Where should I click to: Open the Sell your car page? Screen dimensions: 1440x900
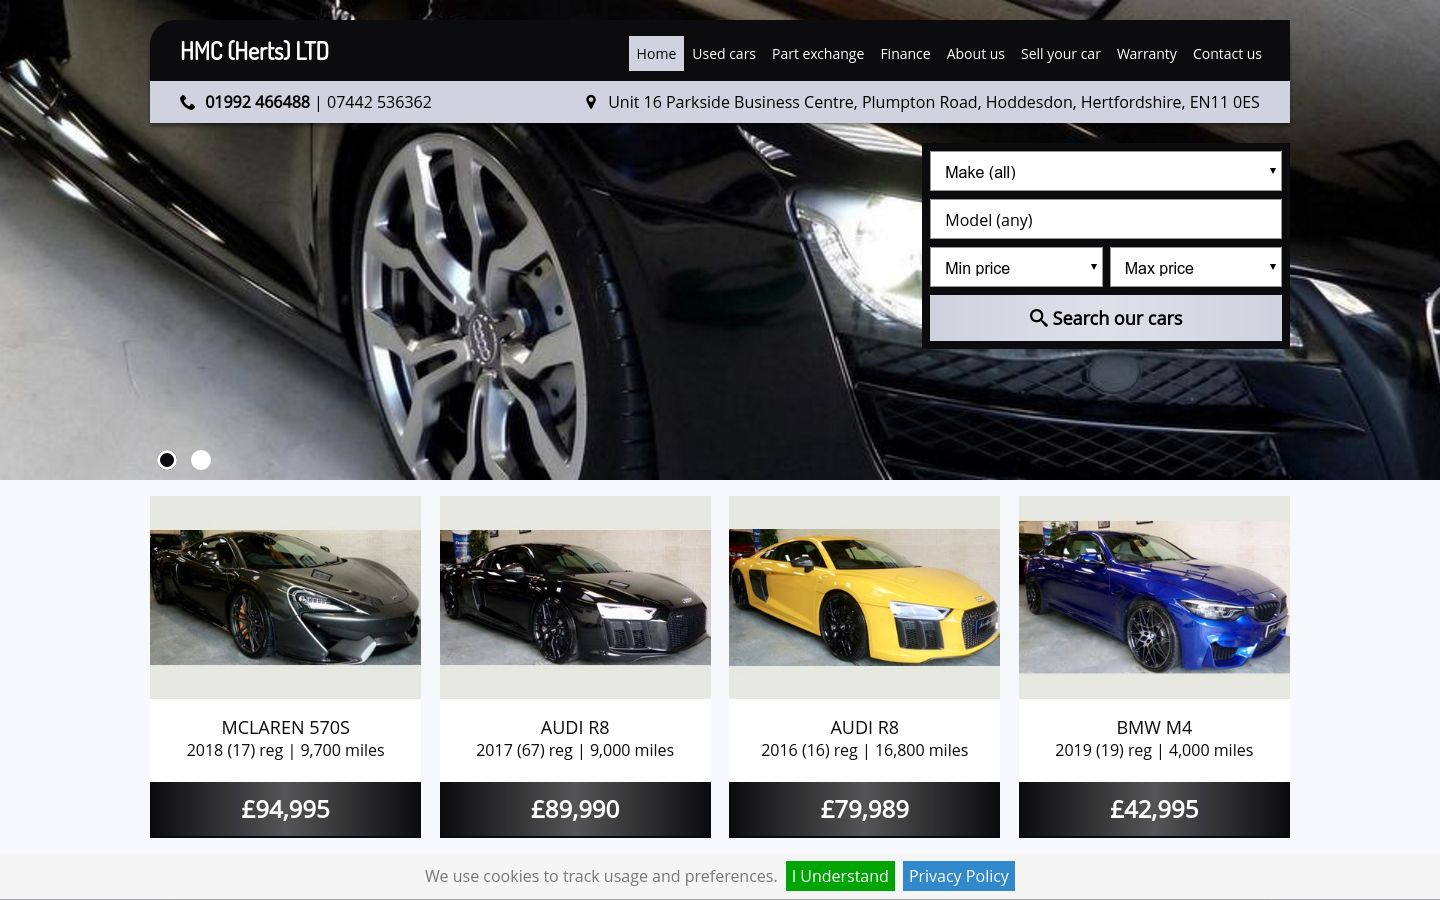coord(1061,54)
